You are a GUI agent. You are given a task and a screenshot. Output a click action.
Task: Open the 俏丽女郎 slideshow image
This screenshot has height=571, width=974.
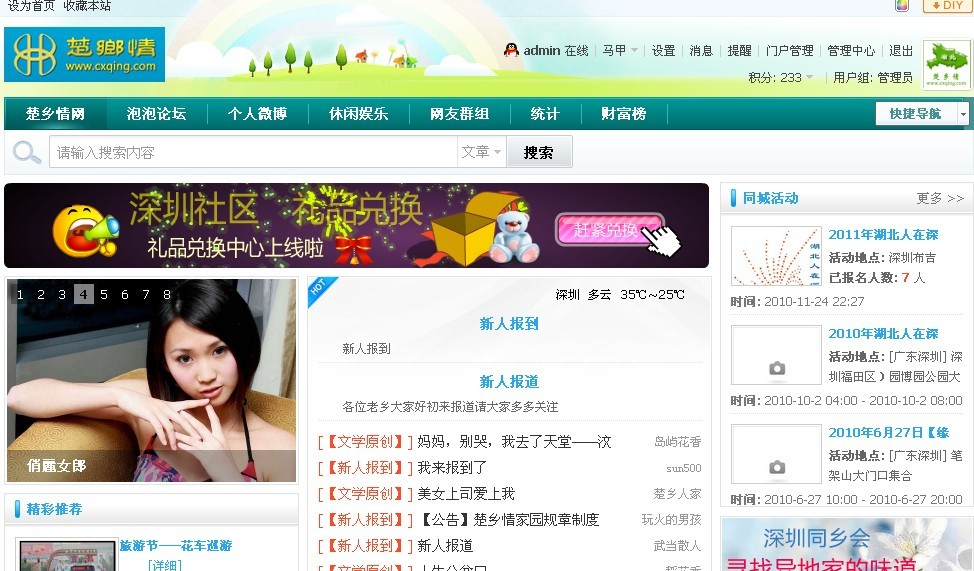tap(152, 380)
